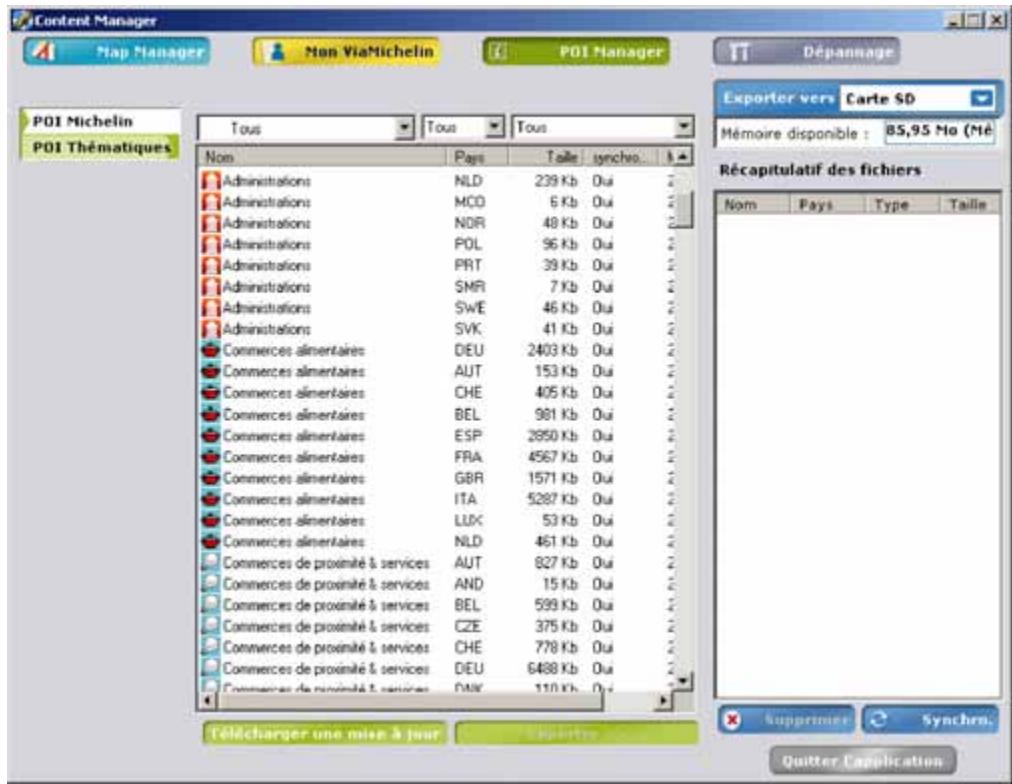Click the Commerces alimentaires icon for CHE row
The height and width of the screenshot is (784, 1012).
[x=210, y=393]
